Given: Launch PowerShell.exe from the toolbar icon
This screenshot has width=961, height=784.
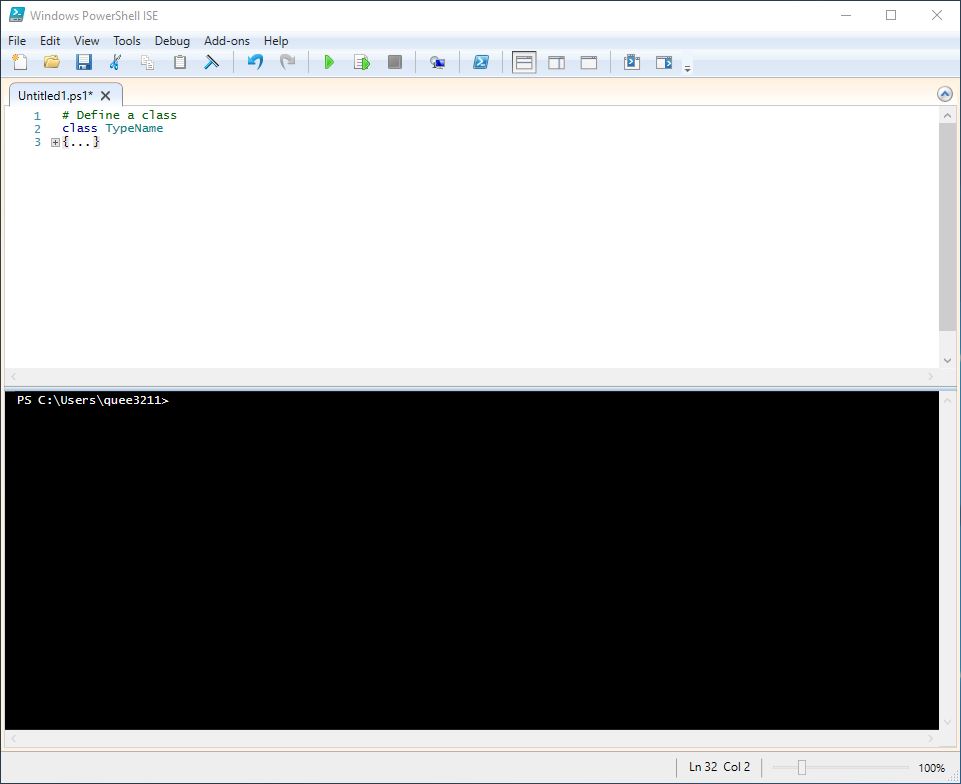Looking at the screenshot, I should tap(480, 61).
